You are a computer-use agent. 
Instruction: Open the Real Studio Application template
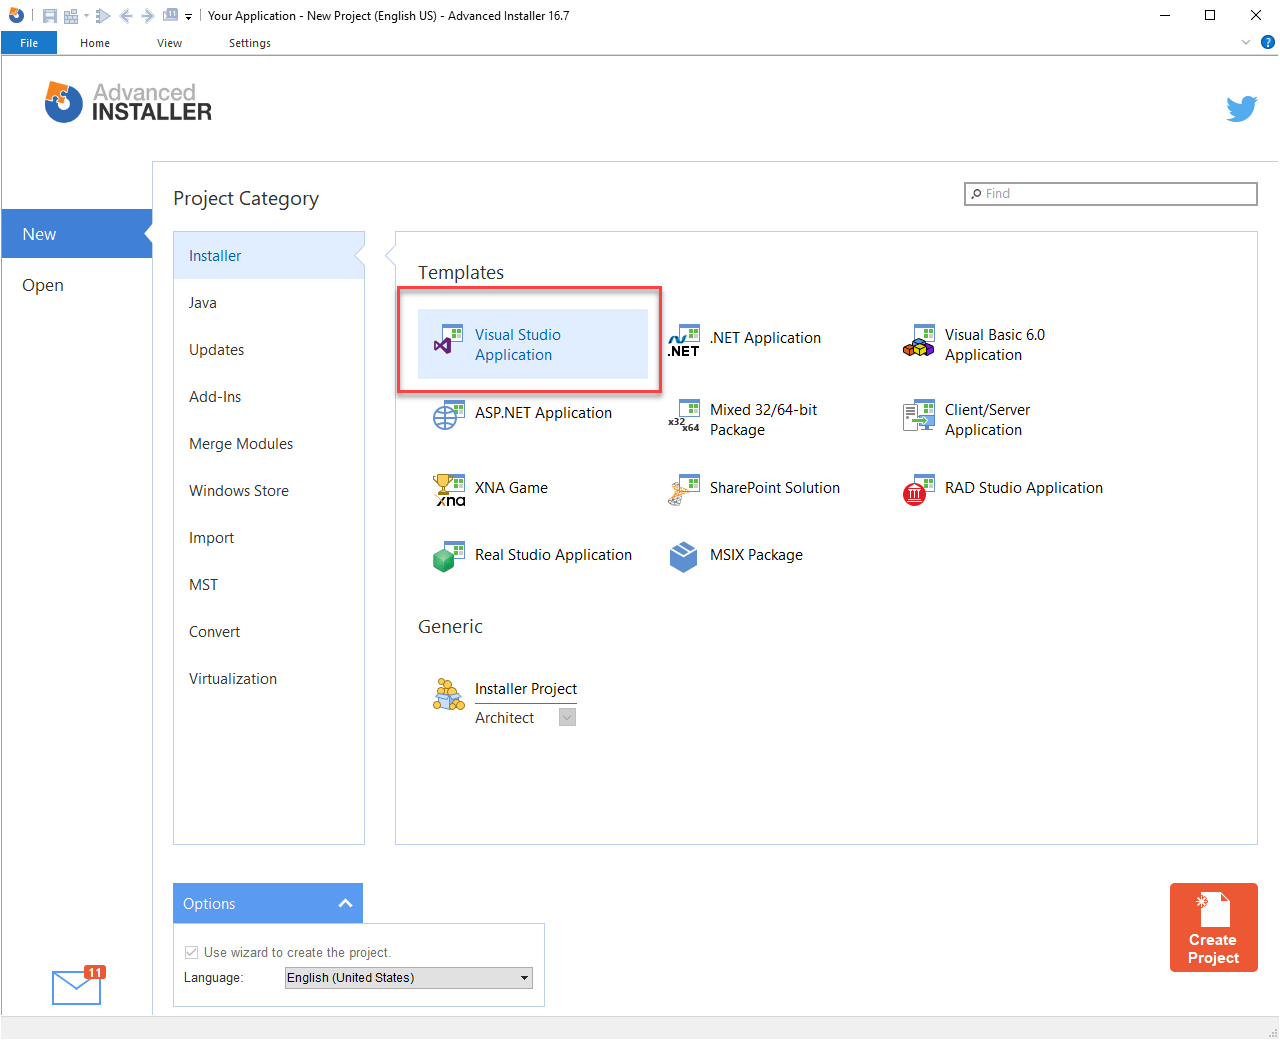[449, 556]
